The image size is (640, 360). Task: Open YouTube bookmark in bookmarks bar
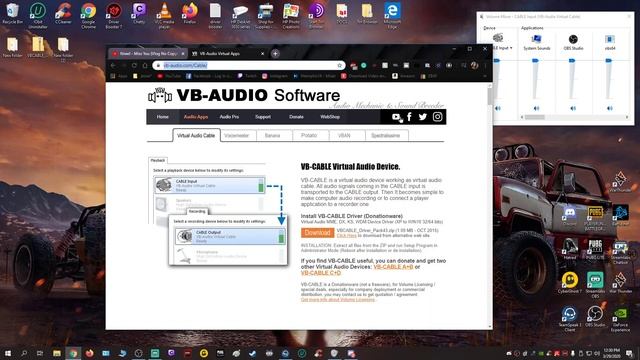point(169,76)
